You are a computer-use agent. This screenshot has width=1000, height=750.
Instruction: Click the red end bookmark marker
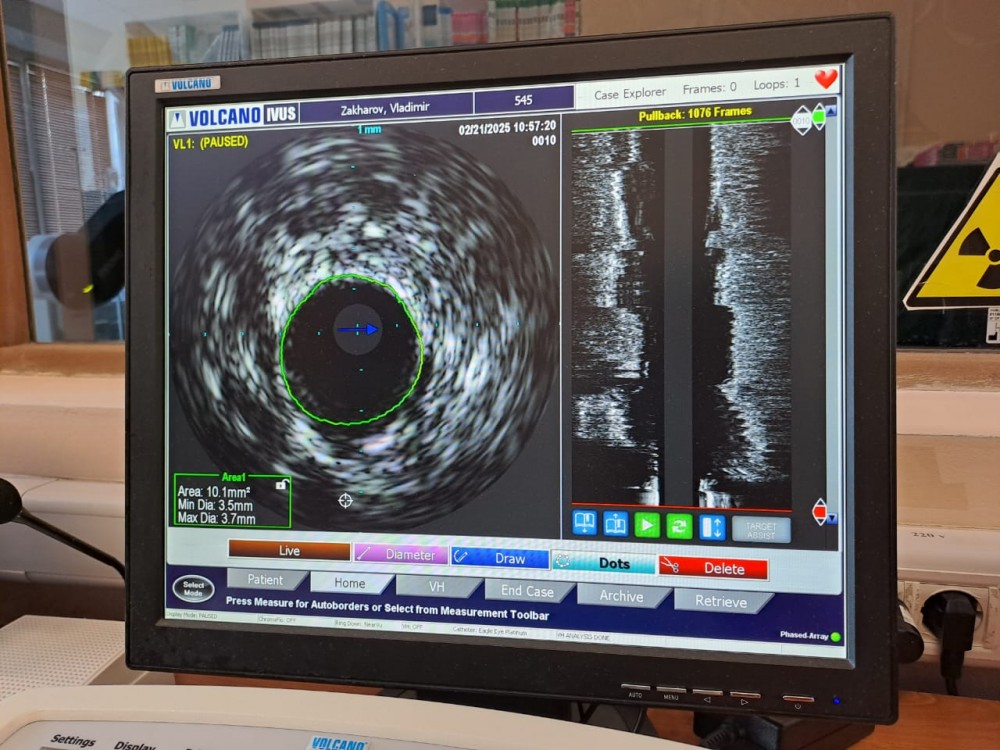820,512
